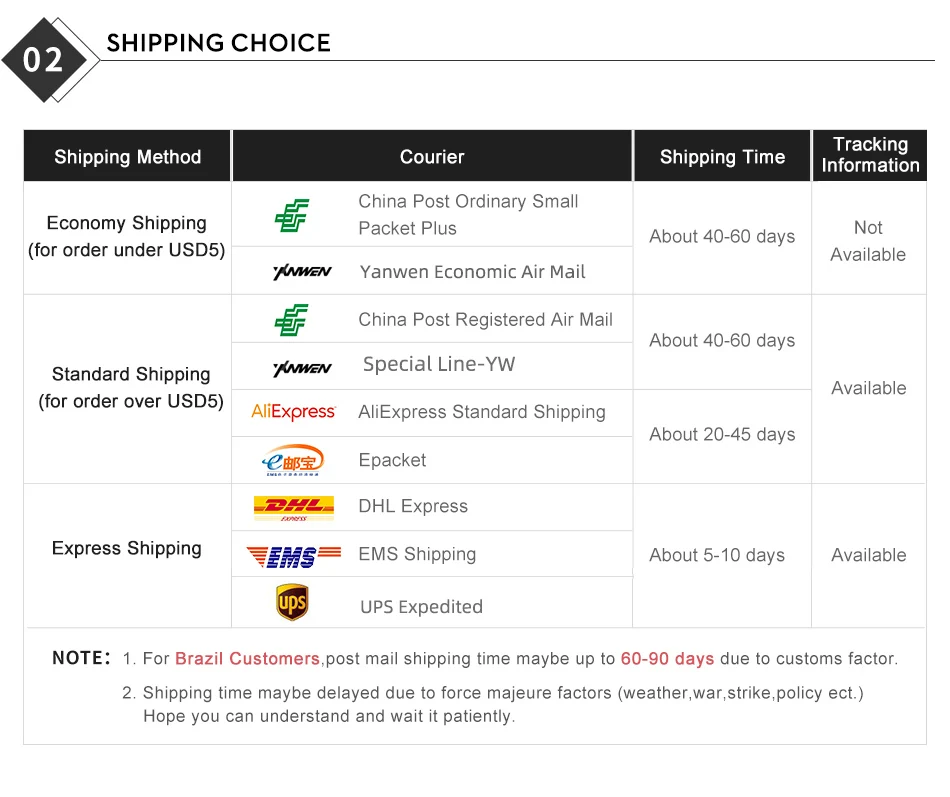Click the UPS shield logo
The image size is (950, 797).
(x=292, y=603)
